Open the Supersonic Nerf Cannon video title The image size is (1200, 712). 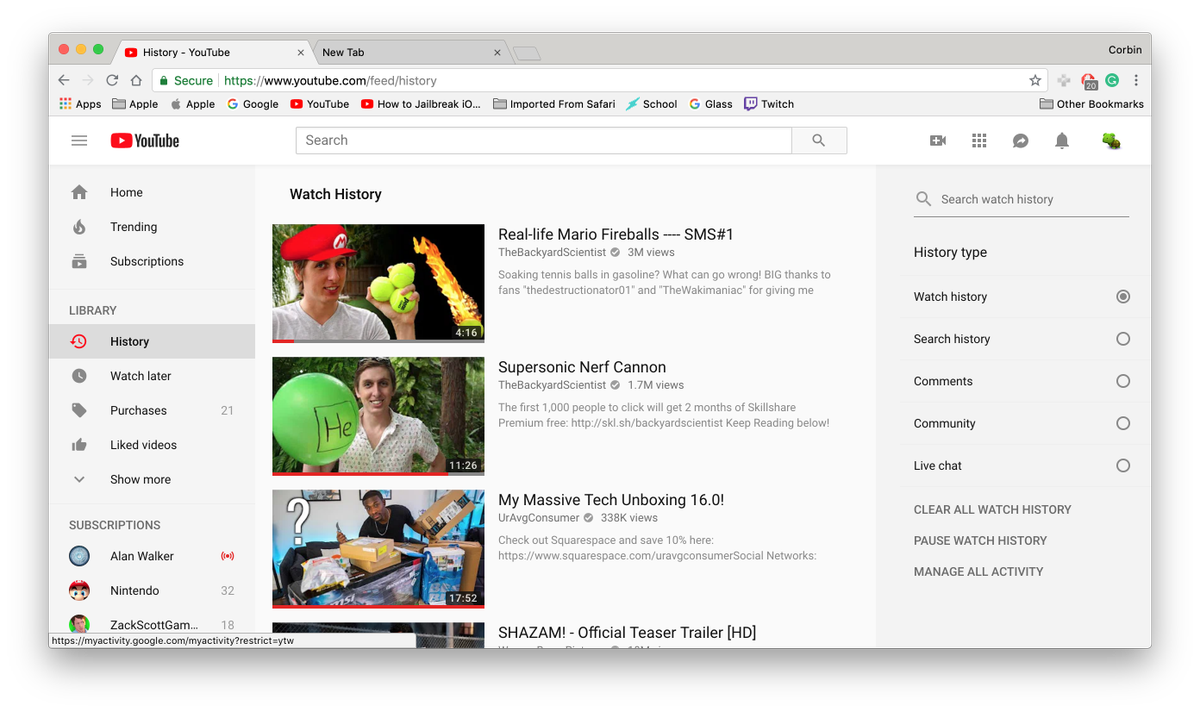(582, 367)
